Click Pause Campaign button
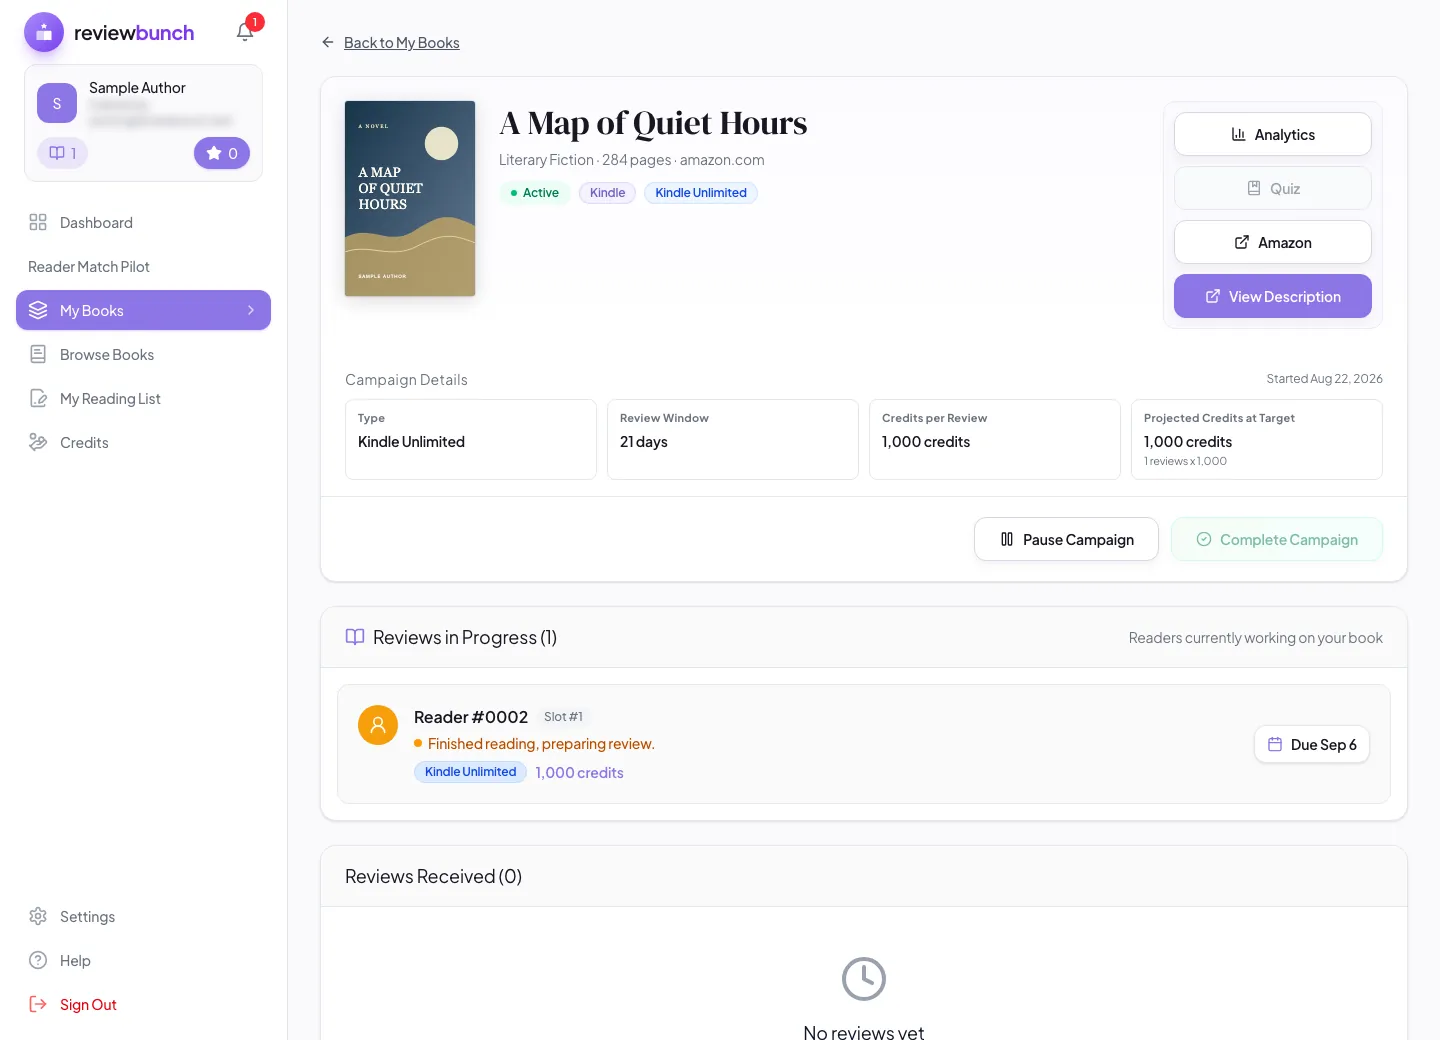This screenshot has width=1440, height=1040. click(x=1066, y=539)
